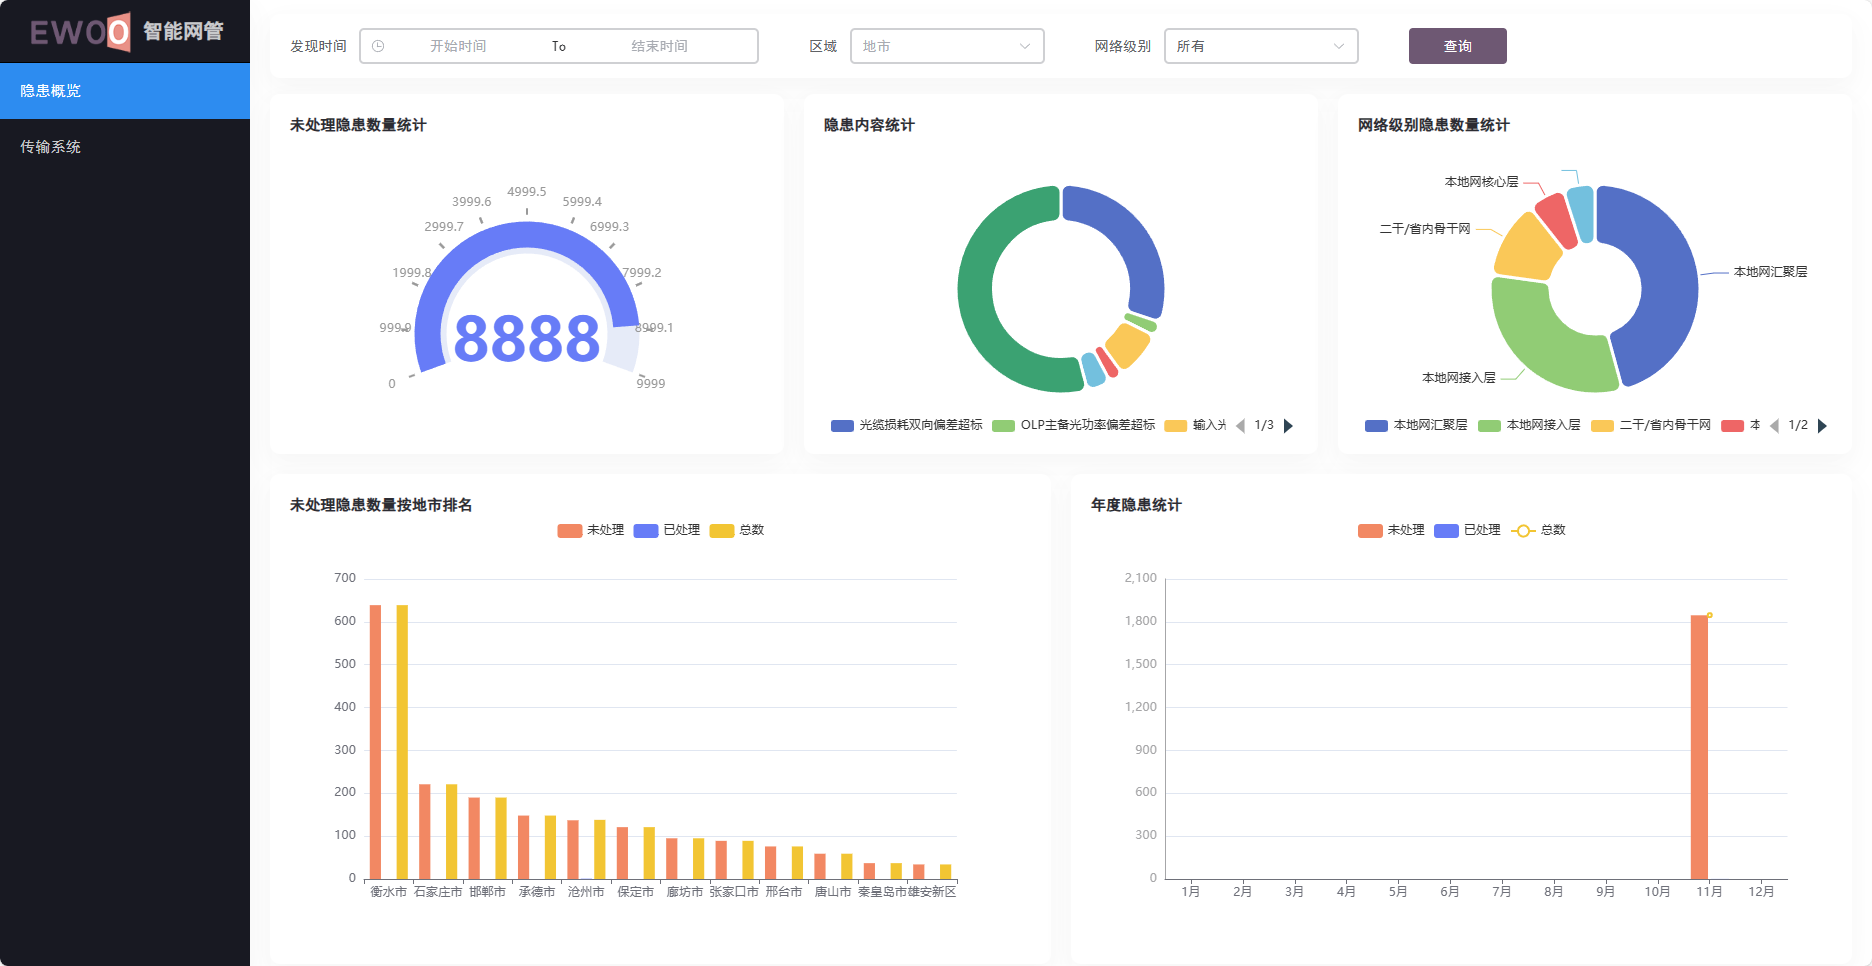Screen dimensions: 1872x966
Task: Toggle 光缆损耗双向偏差超标 legend item
Action: [907, 426]
